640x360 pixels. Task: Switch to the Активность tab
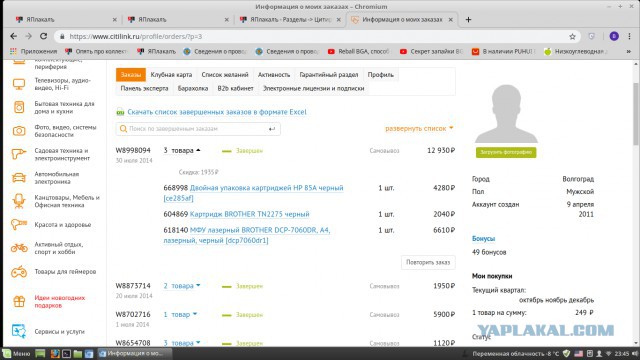[274, 75]
